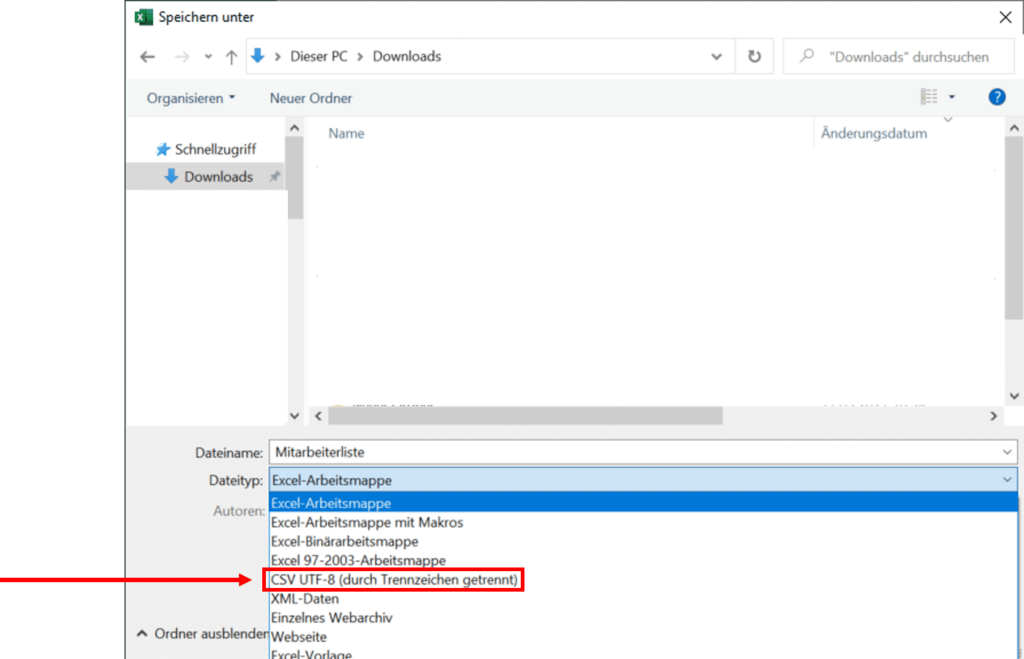
Task: Move file list view down with arrow
Action: pos(1014,396)
